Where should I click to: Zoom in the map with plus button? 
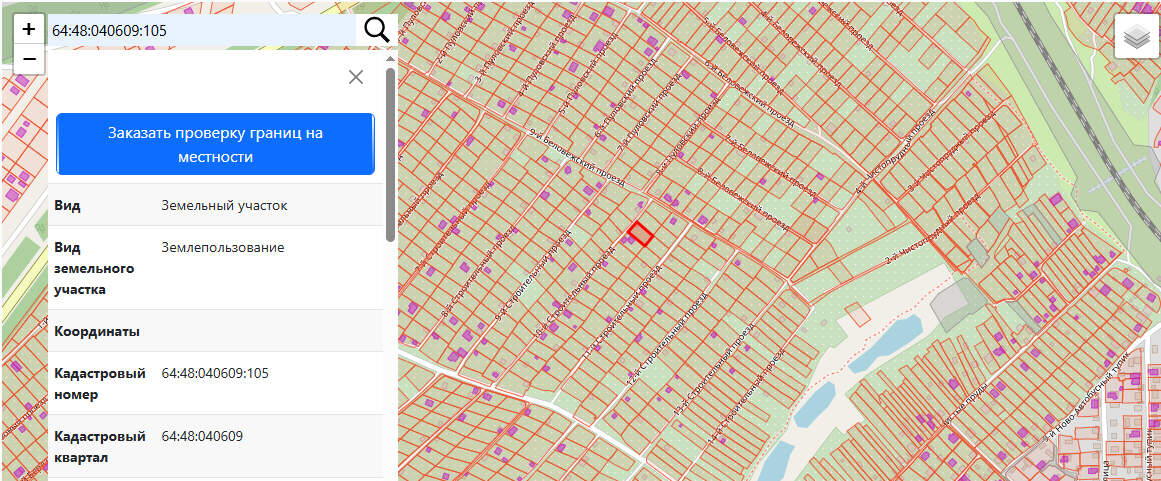click(x=29, y=30)
